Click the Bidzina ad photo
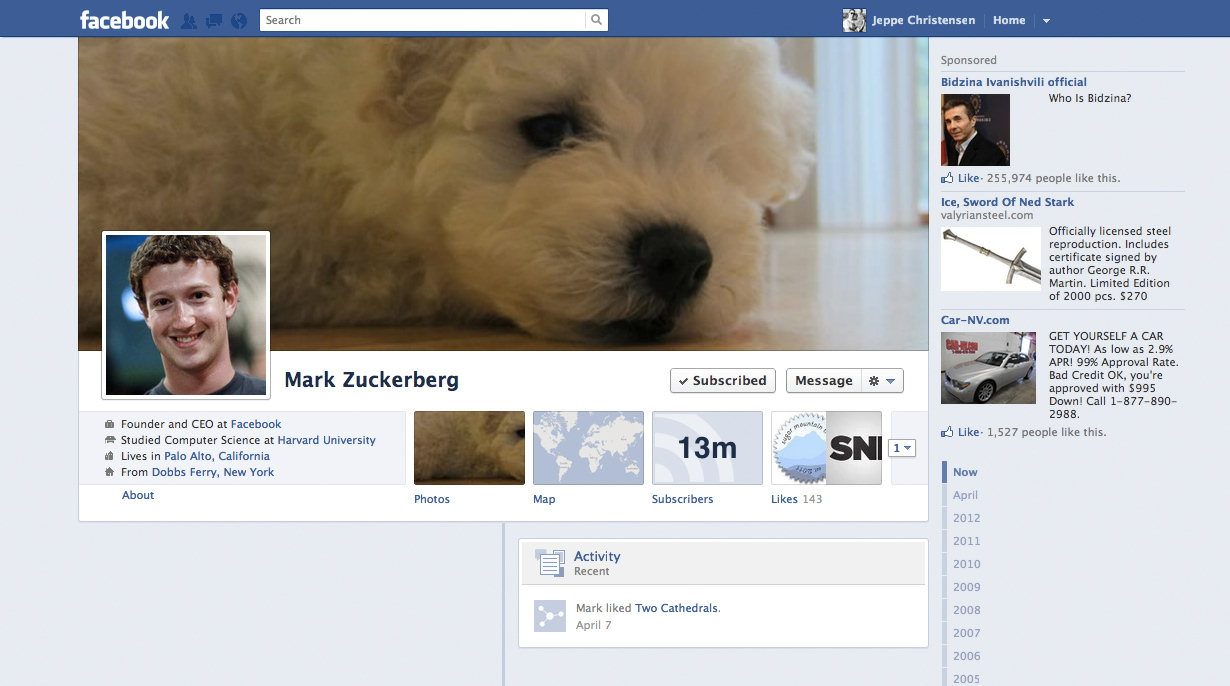The width and height of the screenshot is (1230, 686). (975, 130)
